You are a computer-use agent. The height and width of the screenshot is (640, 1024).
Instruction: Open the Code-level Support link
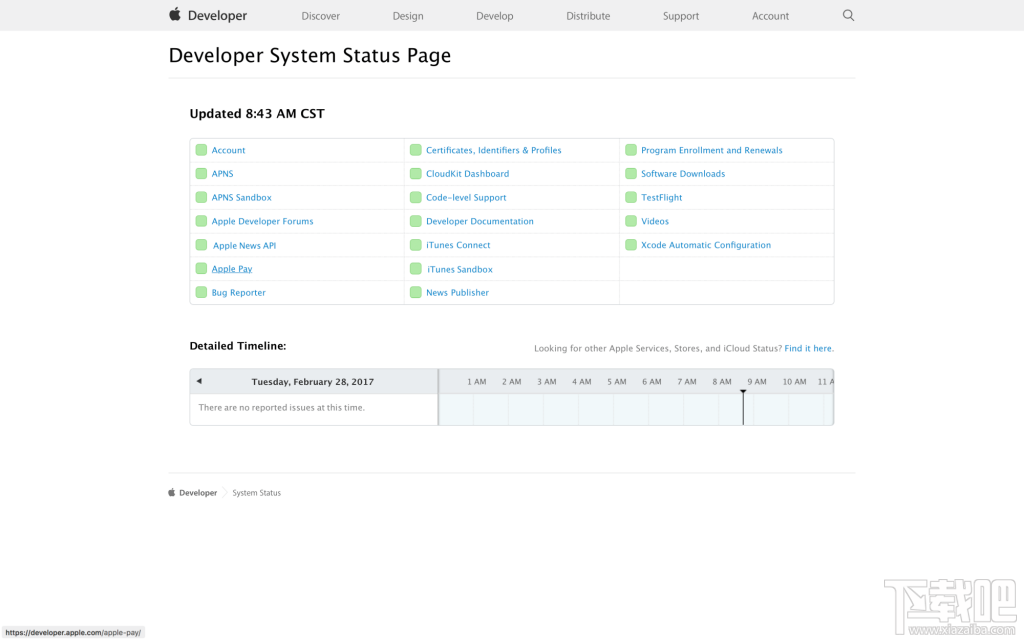tap(466, 197)
